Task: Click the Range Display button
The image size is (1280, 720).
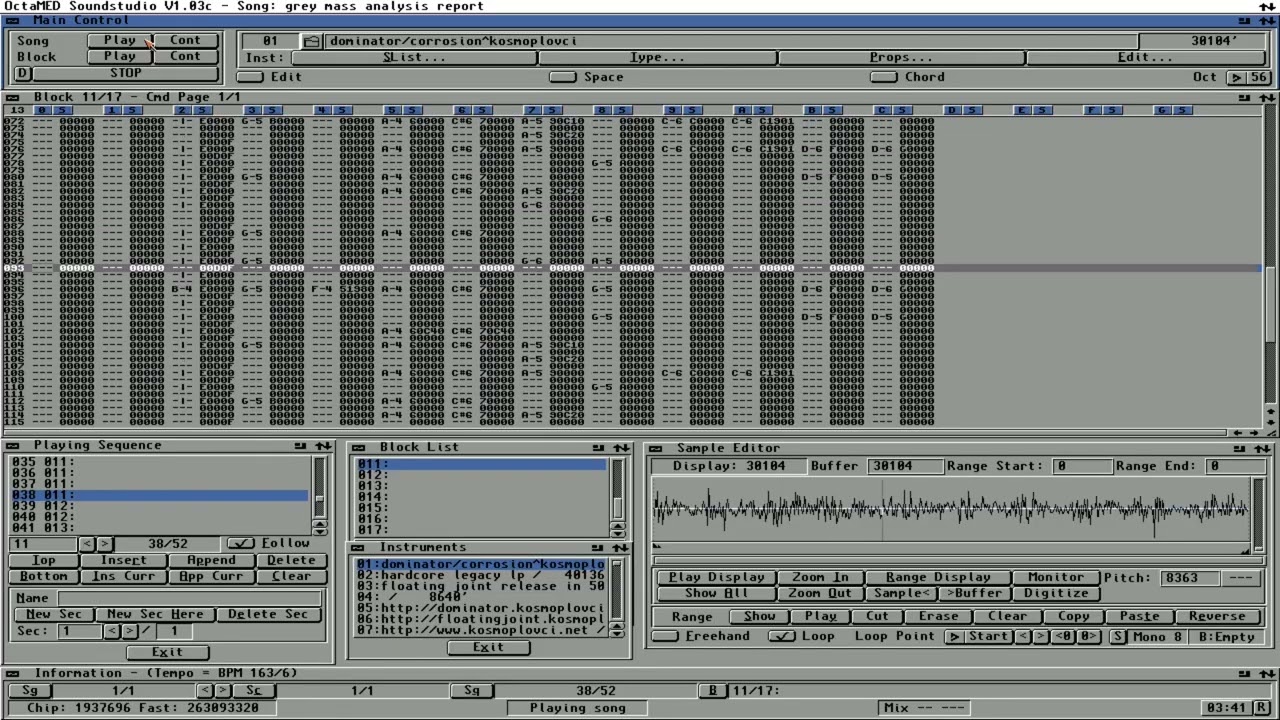Action: click(x=938, y=578)
